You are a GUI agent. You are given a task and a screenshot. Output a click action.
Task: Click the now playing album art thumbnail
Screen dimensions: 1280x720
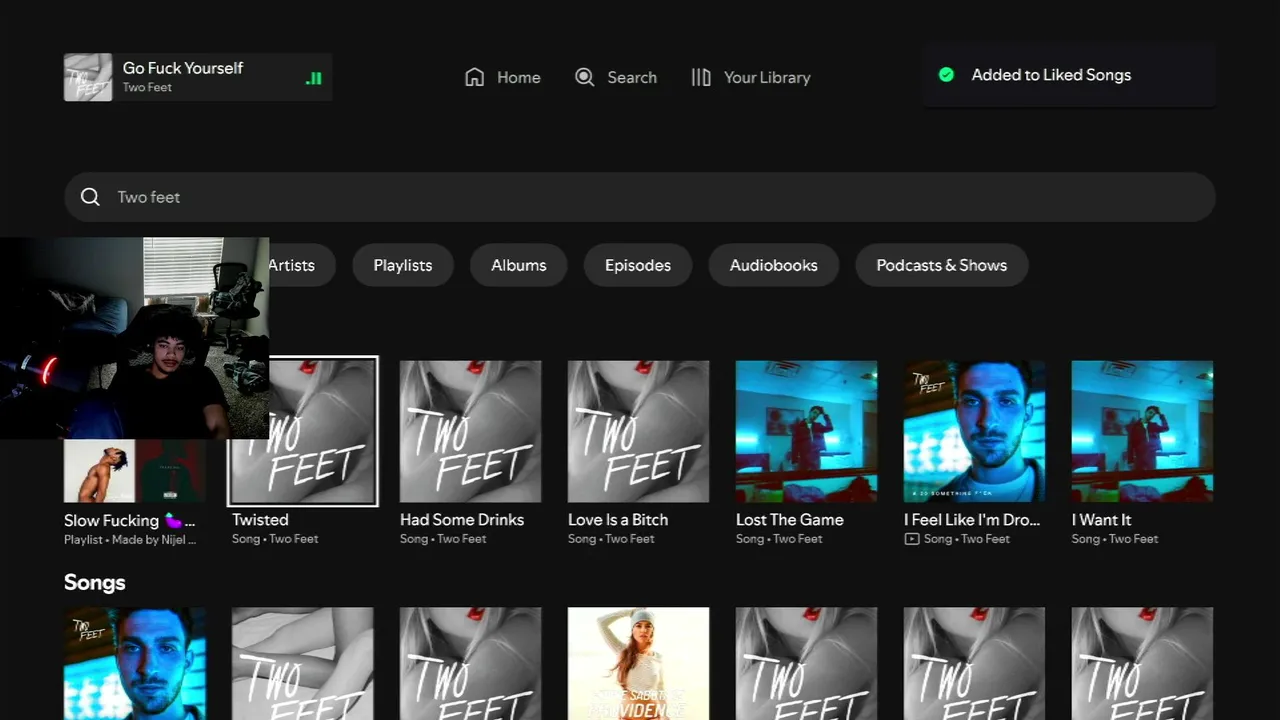88,77
